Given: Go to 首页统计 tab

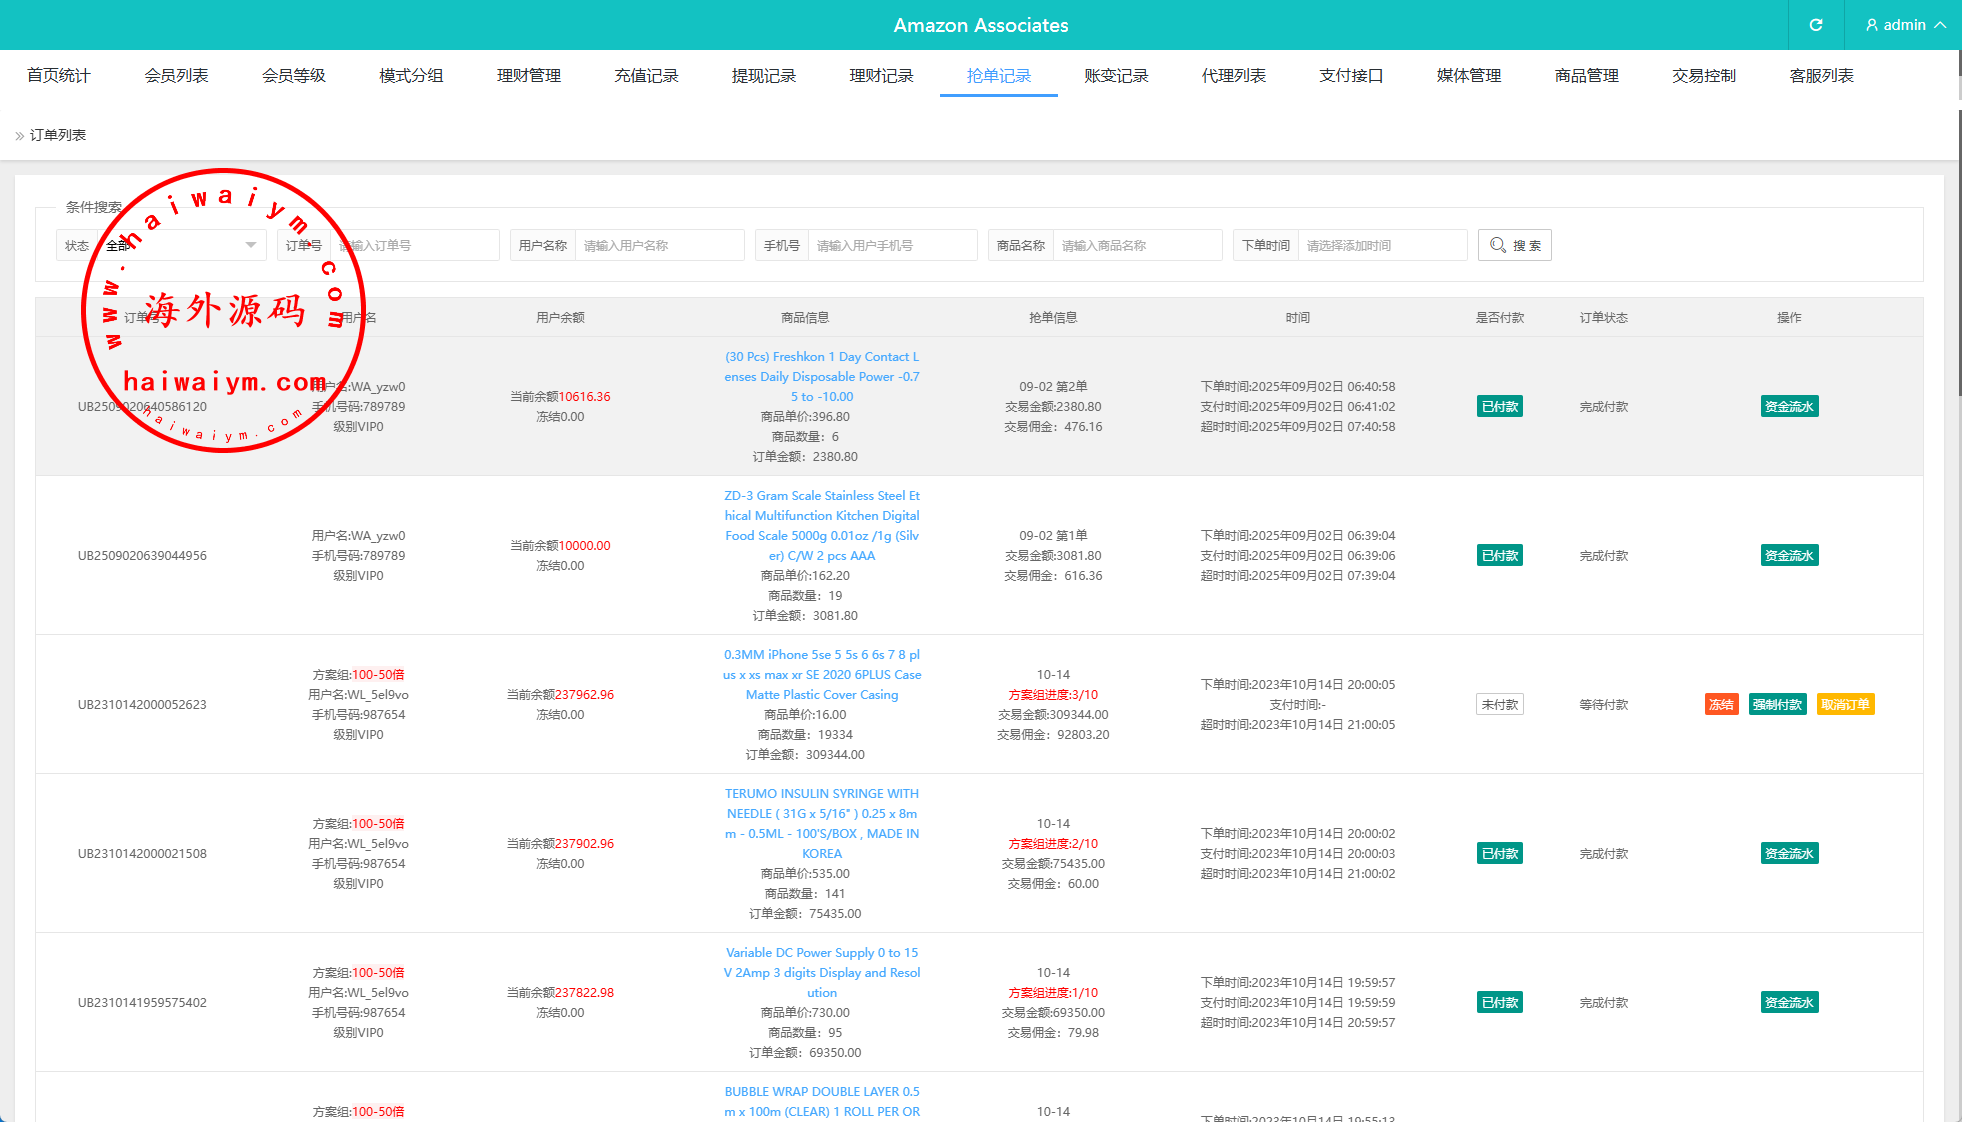Looking at the screenshot, I should (x=58, y=76).
